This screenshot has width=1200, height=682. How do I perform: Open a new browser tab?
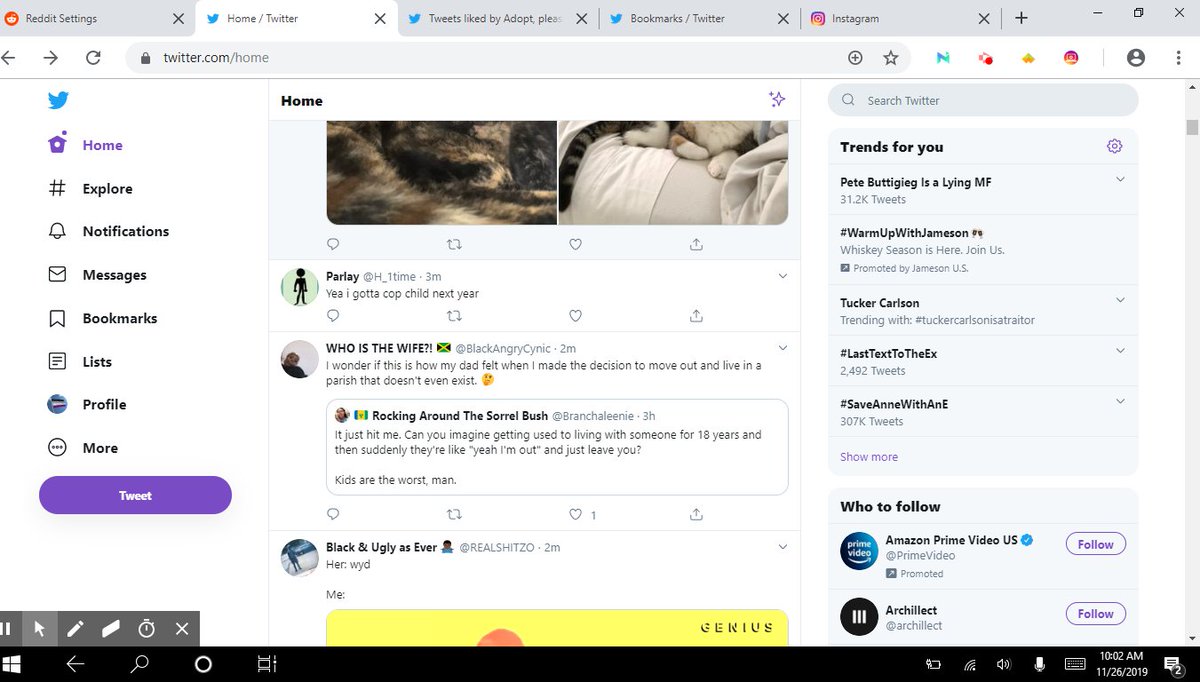tap(1021, 18)
